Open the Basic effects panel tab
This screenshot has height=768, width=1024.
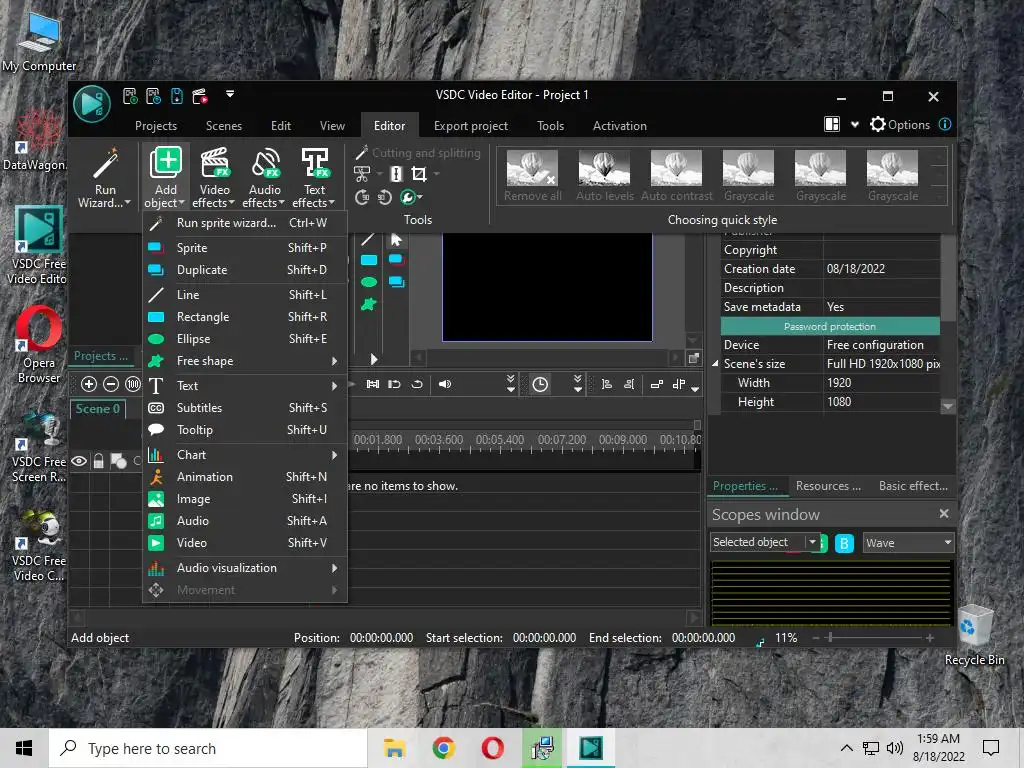point(913,486)
